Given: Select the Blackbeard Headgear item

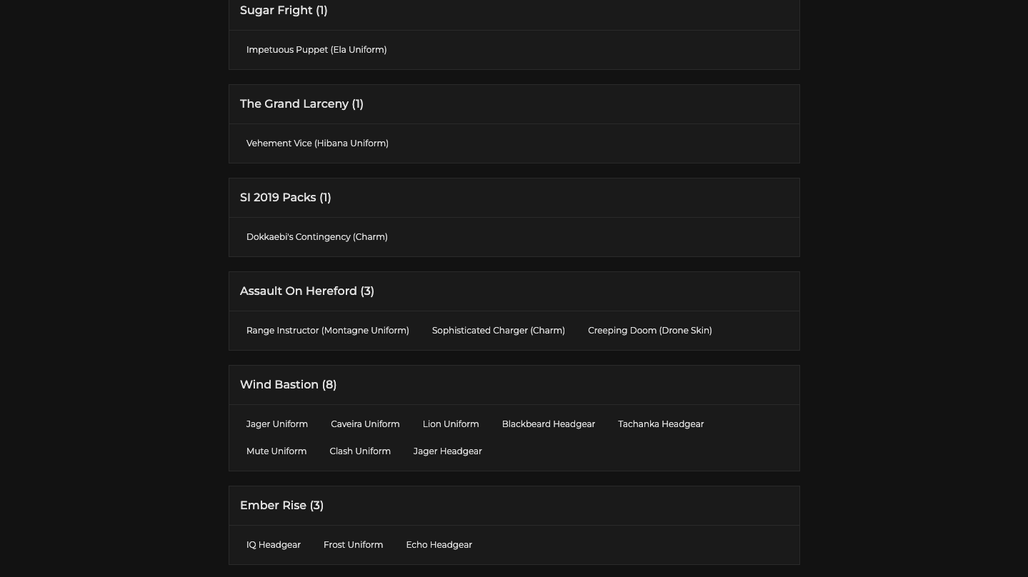Looking at the screenshot, I should [548, 424].
